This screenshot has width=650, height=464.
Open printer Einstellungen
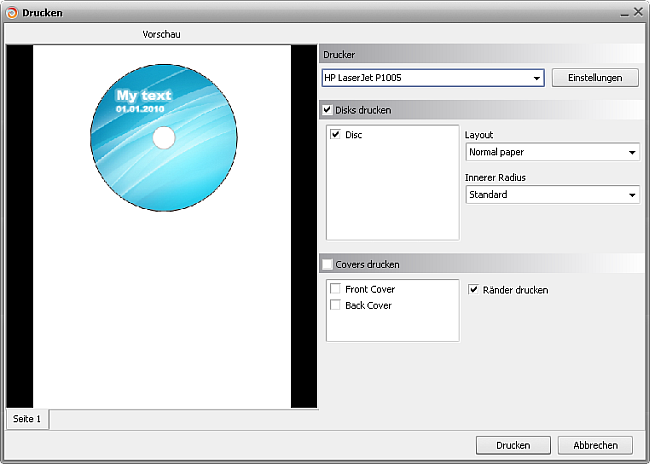pos(595,78)
